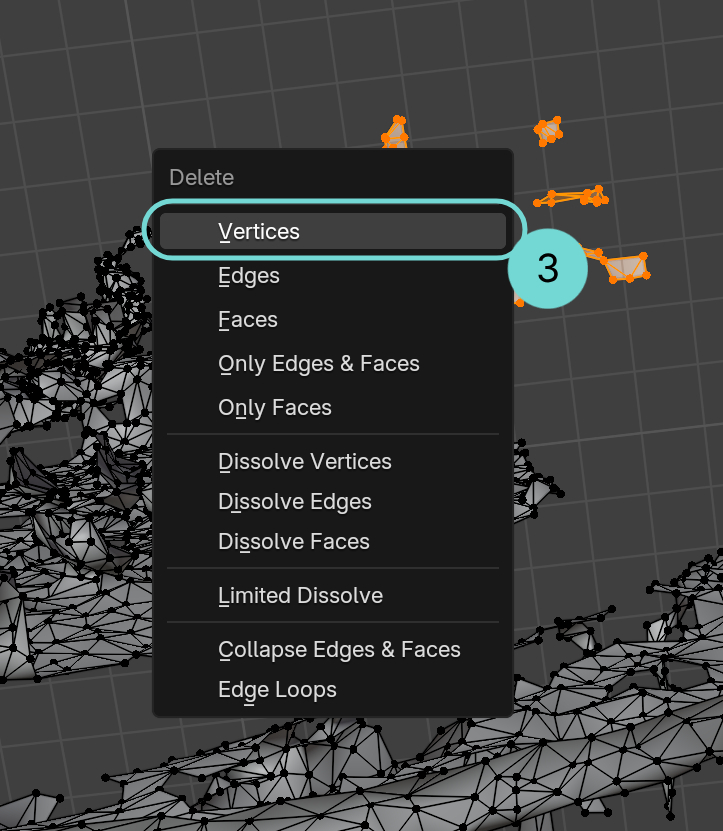Click the gray mesh strip below the menu
The height and width of the screenshot is (831, 723).
[400, 770]
